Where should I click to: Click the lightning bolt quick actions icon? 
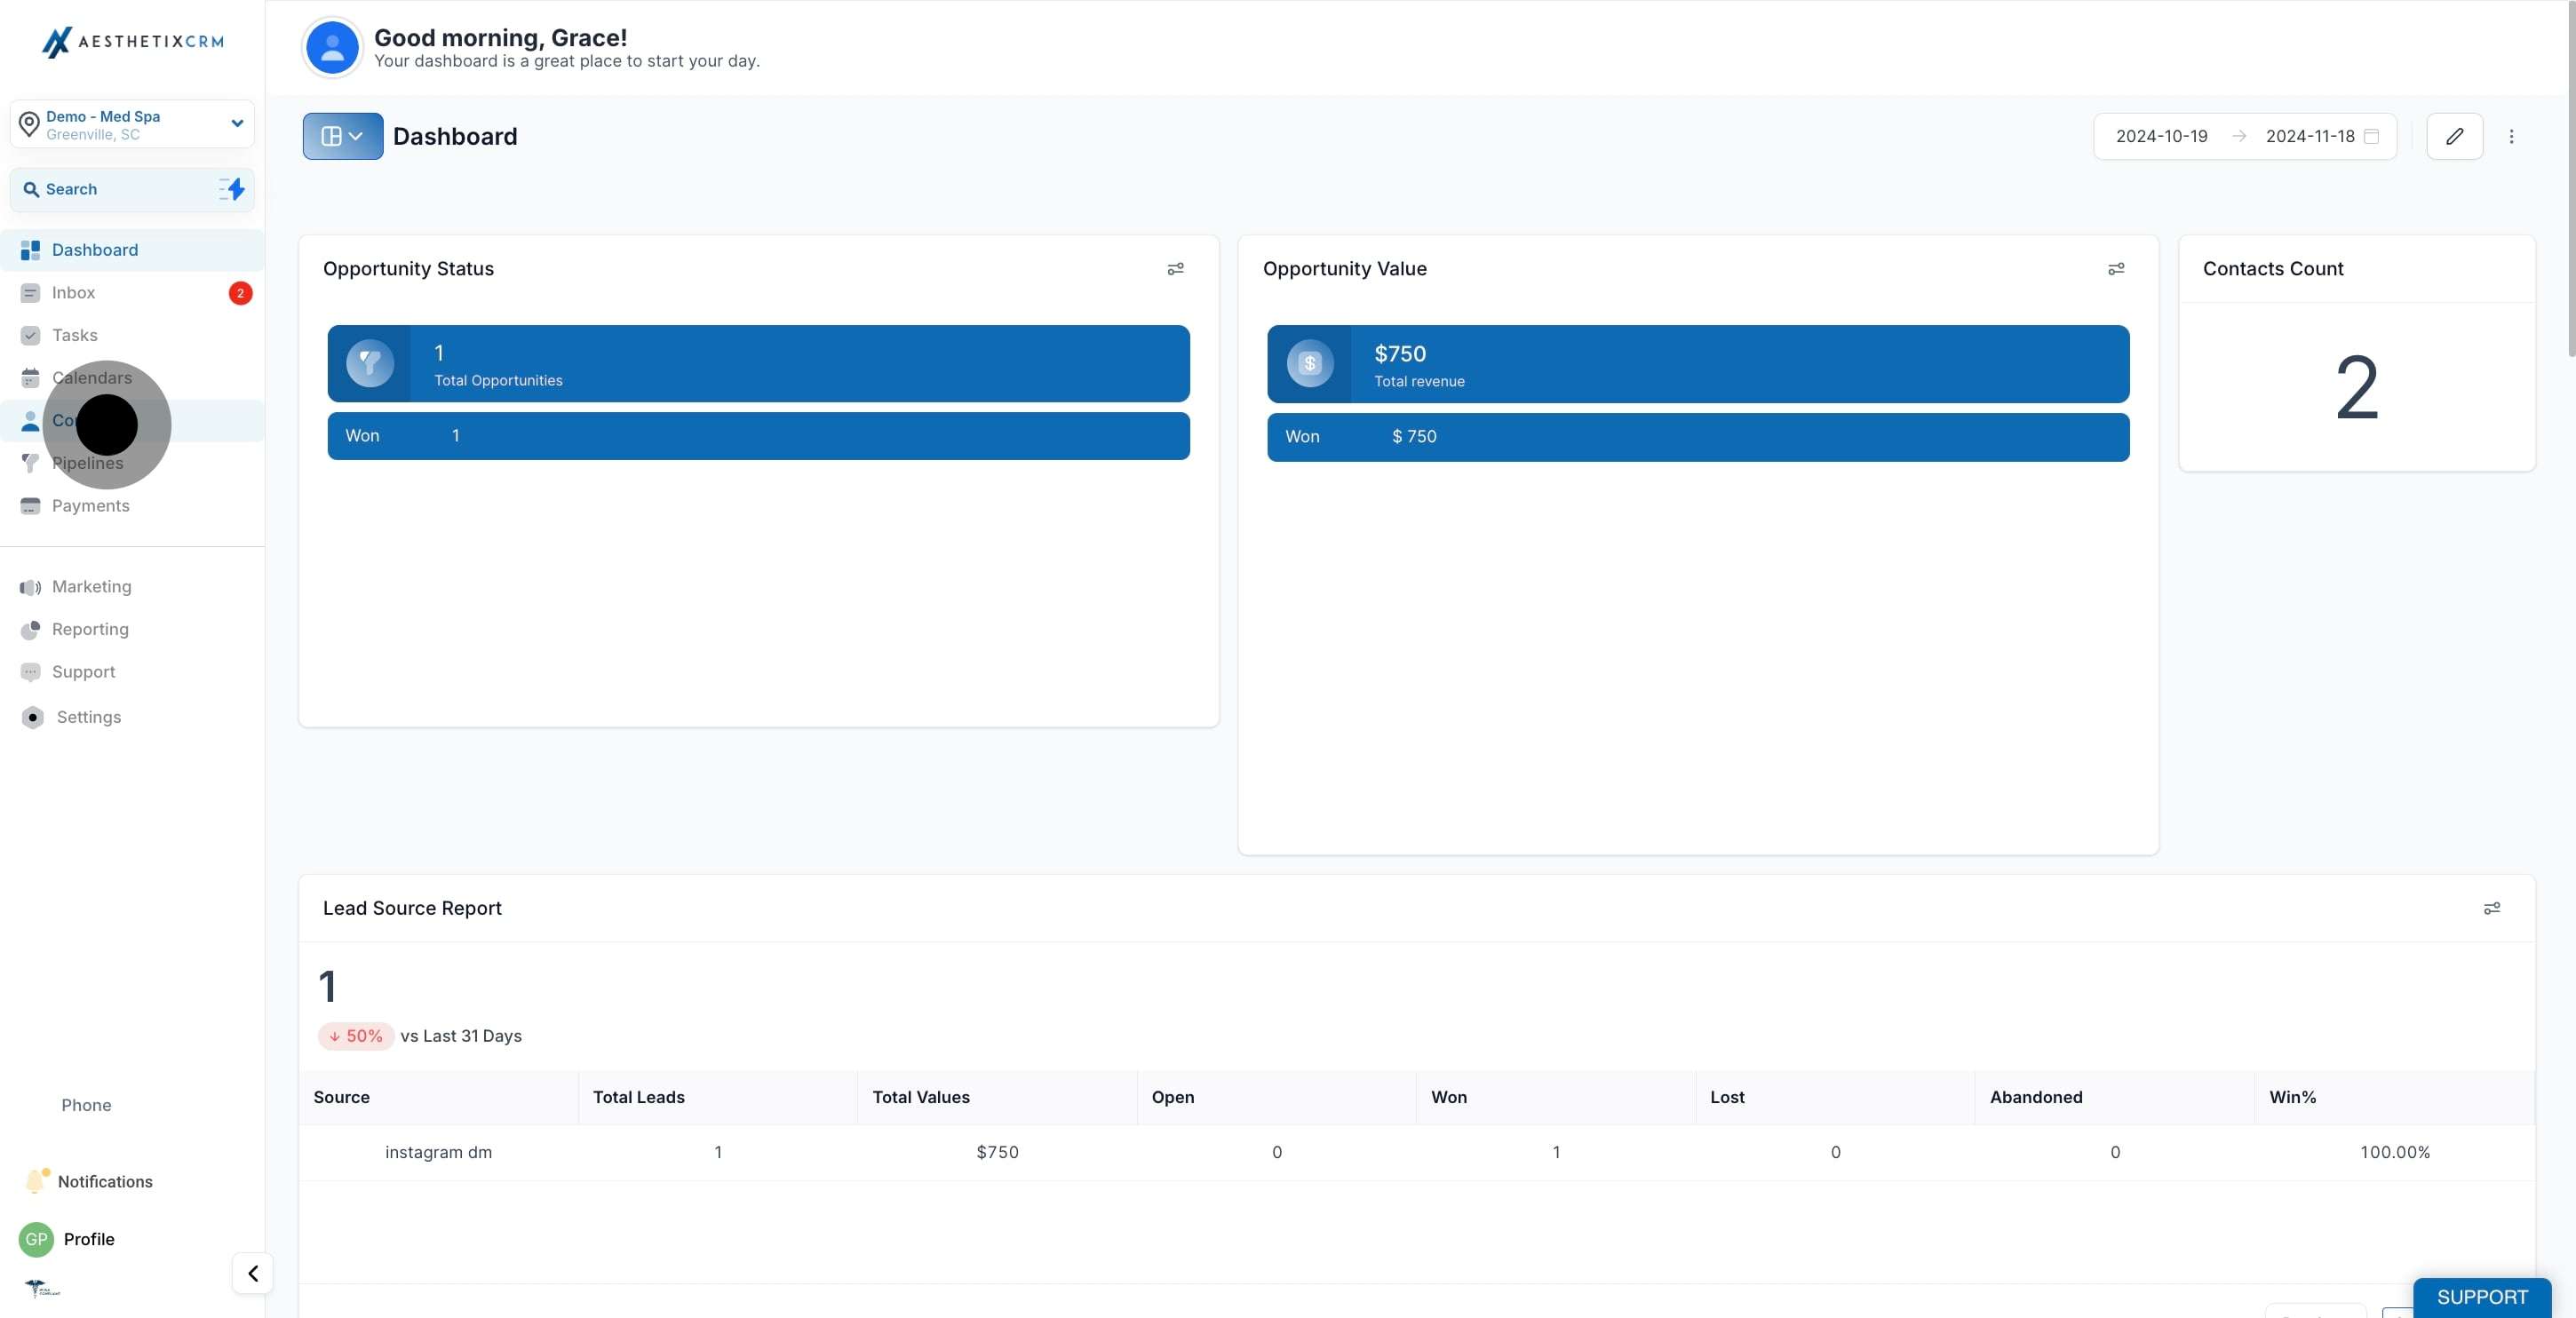coord(232,189)
